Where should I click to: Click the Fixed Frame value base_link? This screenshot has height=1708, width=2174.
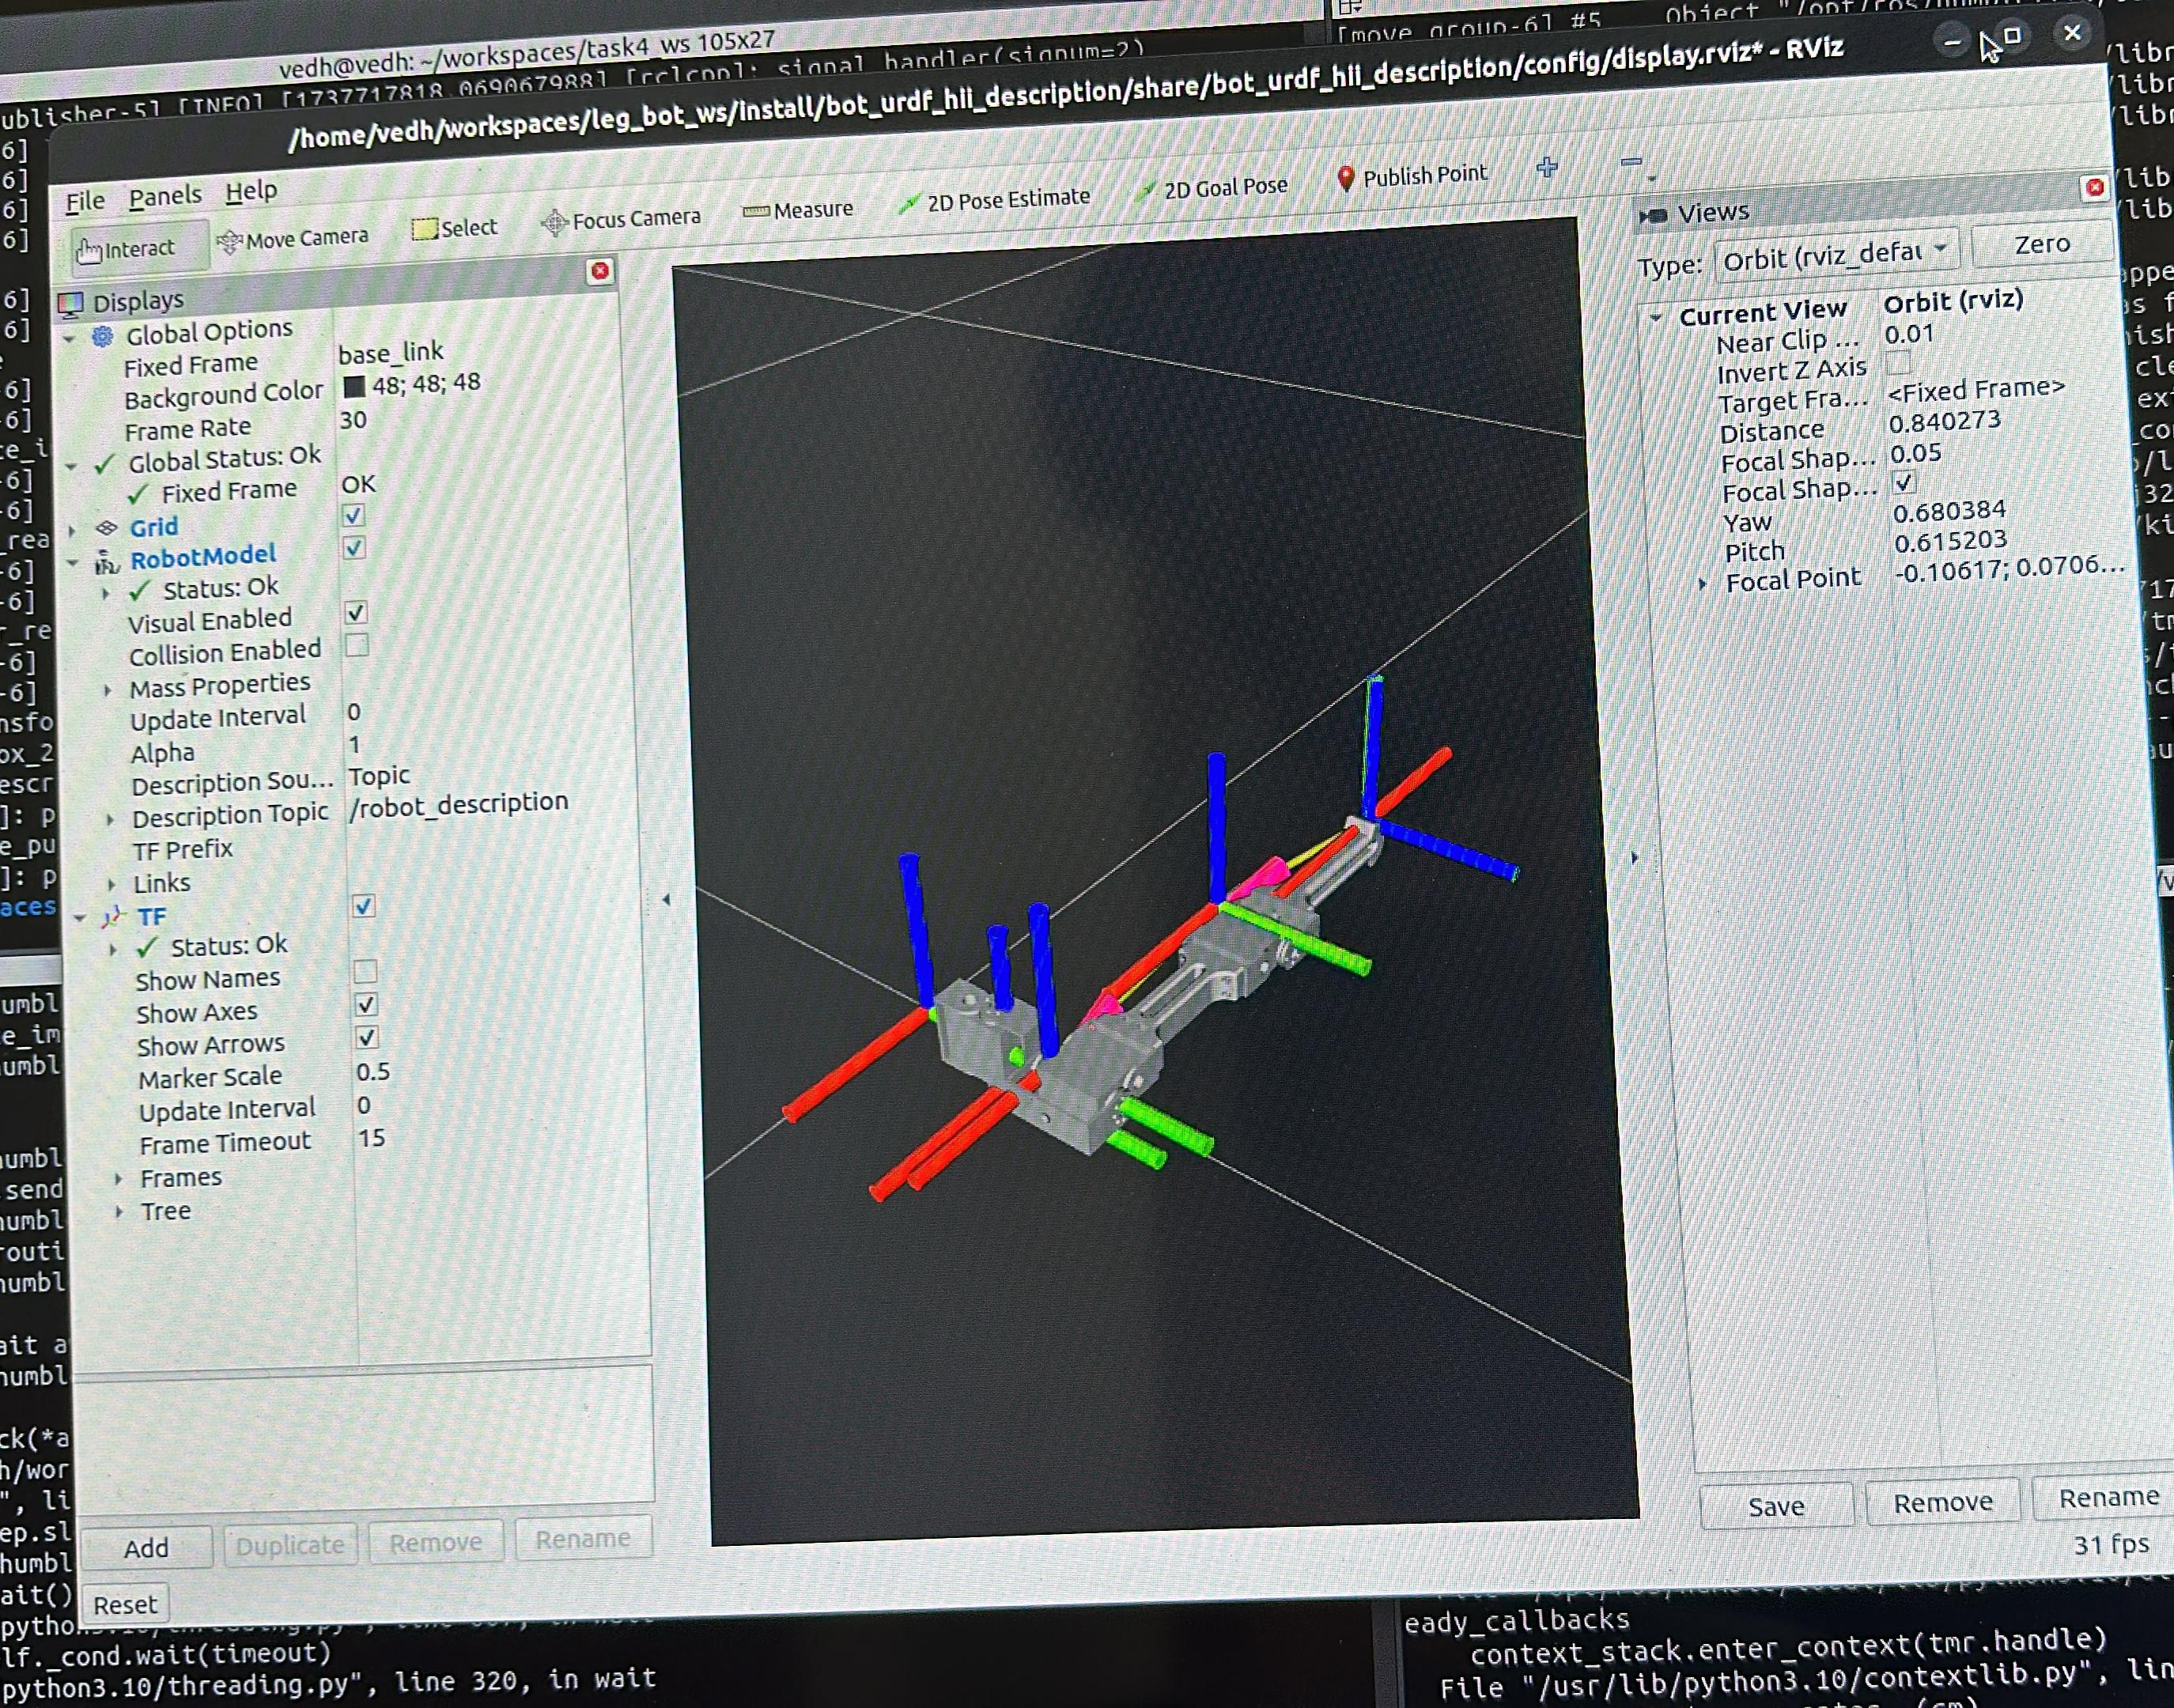tap(391, 353)
